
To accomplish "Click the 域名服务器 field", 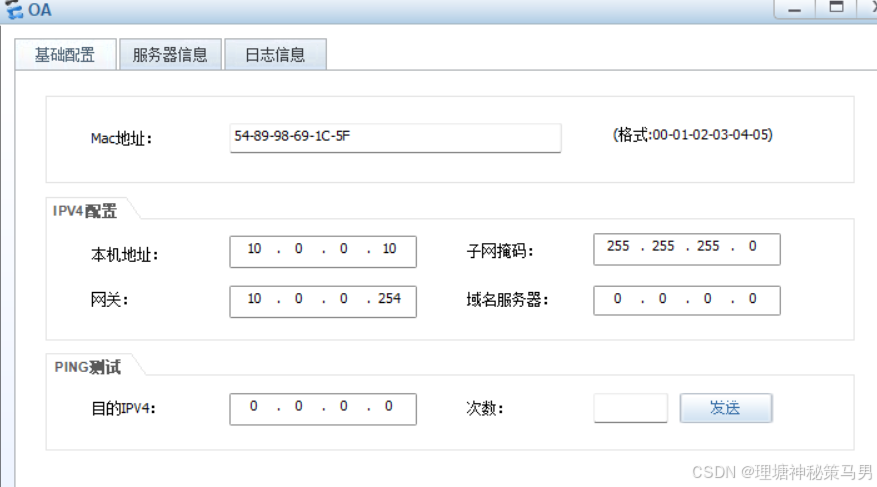I will (x=687, y=300).
